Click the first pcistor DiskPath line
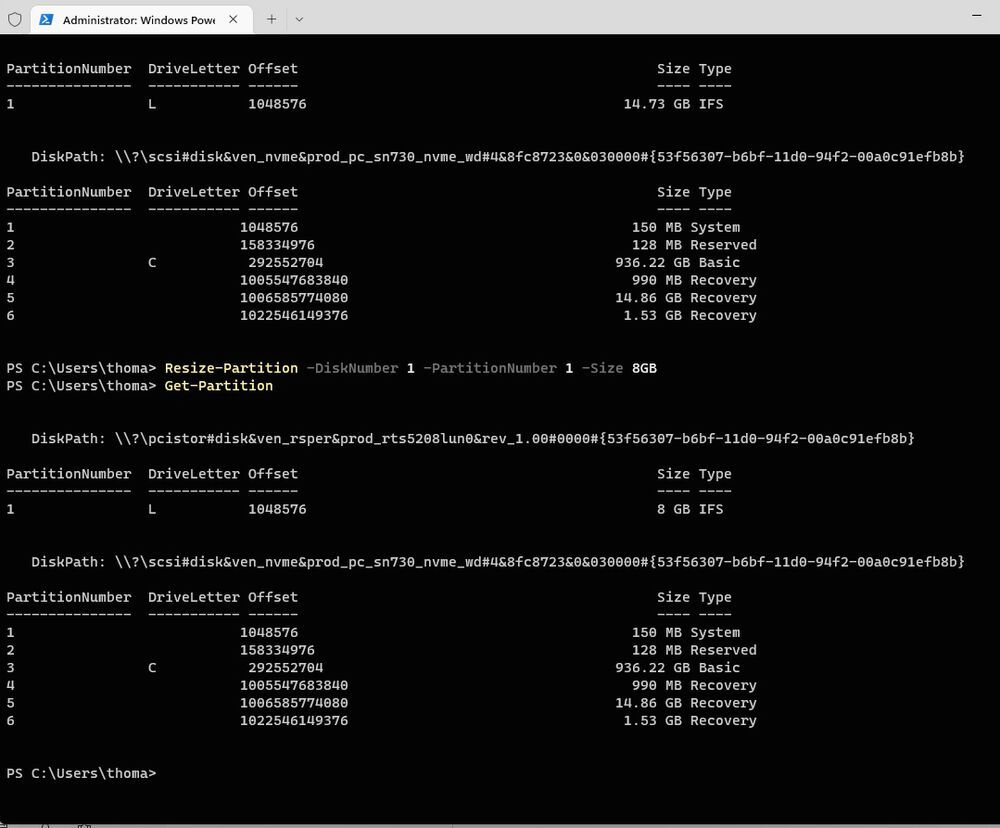1000x828 pixels. pyautogui.click(x=473, y=439)
